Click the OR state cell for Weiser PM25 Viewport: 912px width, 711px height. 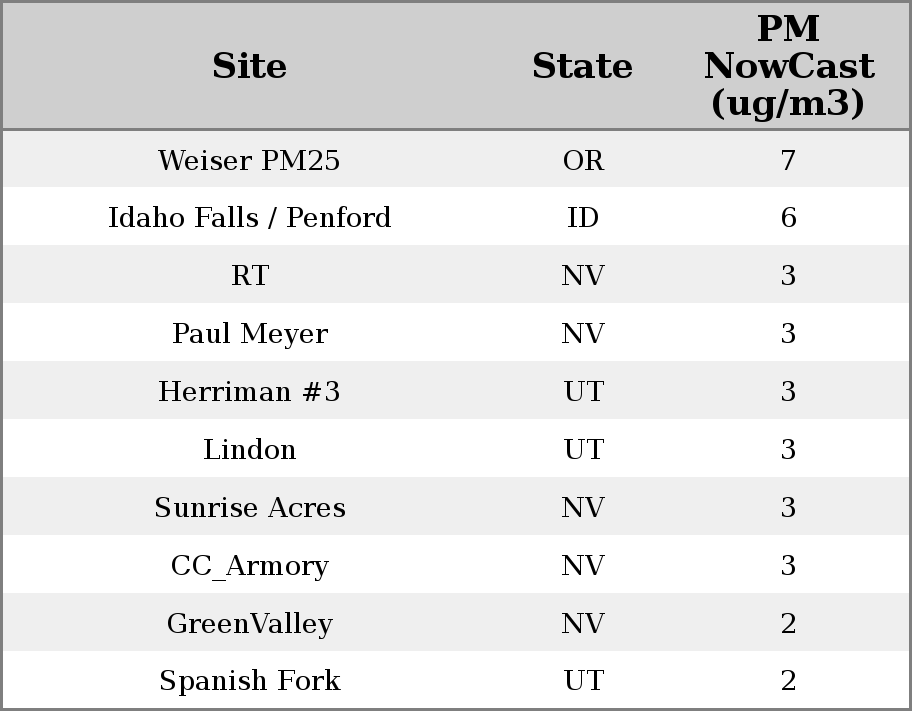pyautogui.click(x=583, y=160)
